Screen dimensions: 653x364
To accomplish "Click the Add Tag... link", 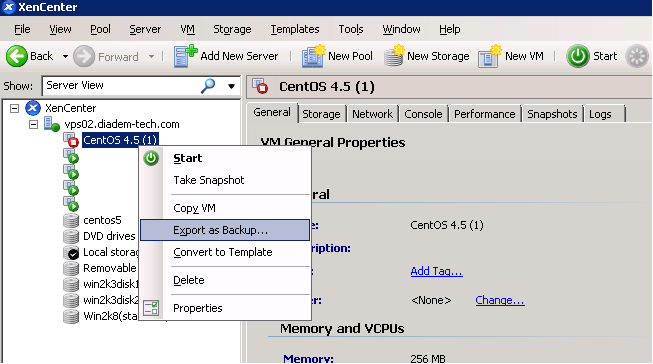I will [436, 271].
